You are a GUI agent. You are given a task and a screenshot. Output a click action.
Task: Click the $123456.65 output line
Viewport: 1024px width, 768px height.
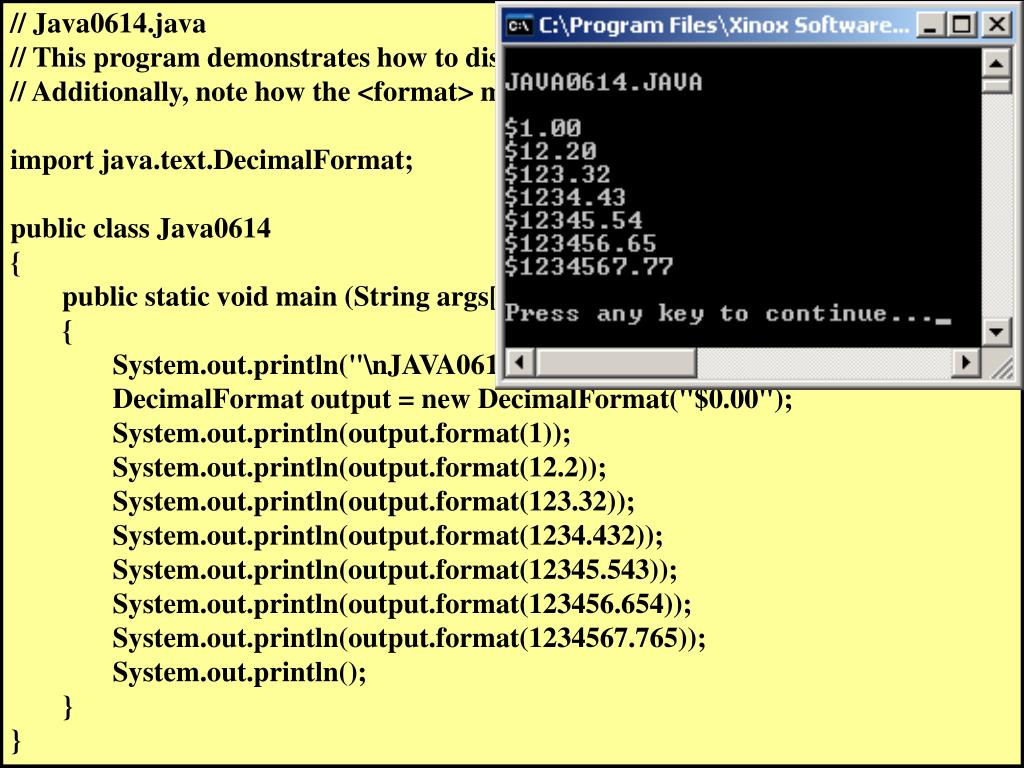coord(580,244)
